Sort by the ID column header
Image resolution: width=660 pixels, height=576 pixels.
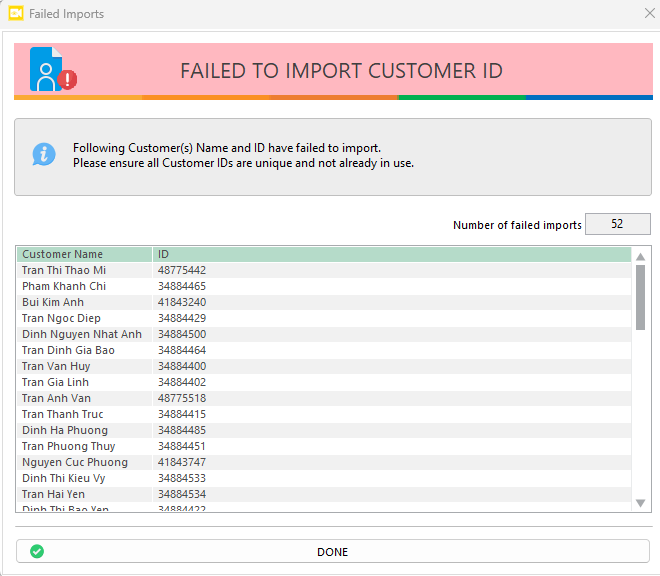(390, 254)
